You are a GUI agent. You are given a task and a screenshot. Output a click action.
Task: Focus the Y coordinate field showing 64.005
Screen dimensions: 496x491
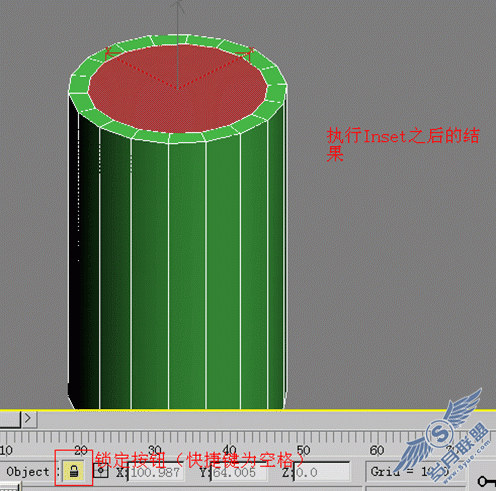(238, 472)
